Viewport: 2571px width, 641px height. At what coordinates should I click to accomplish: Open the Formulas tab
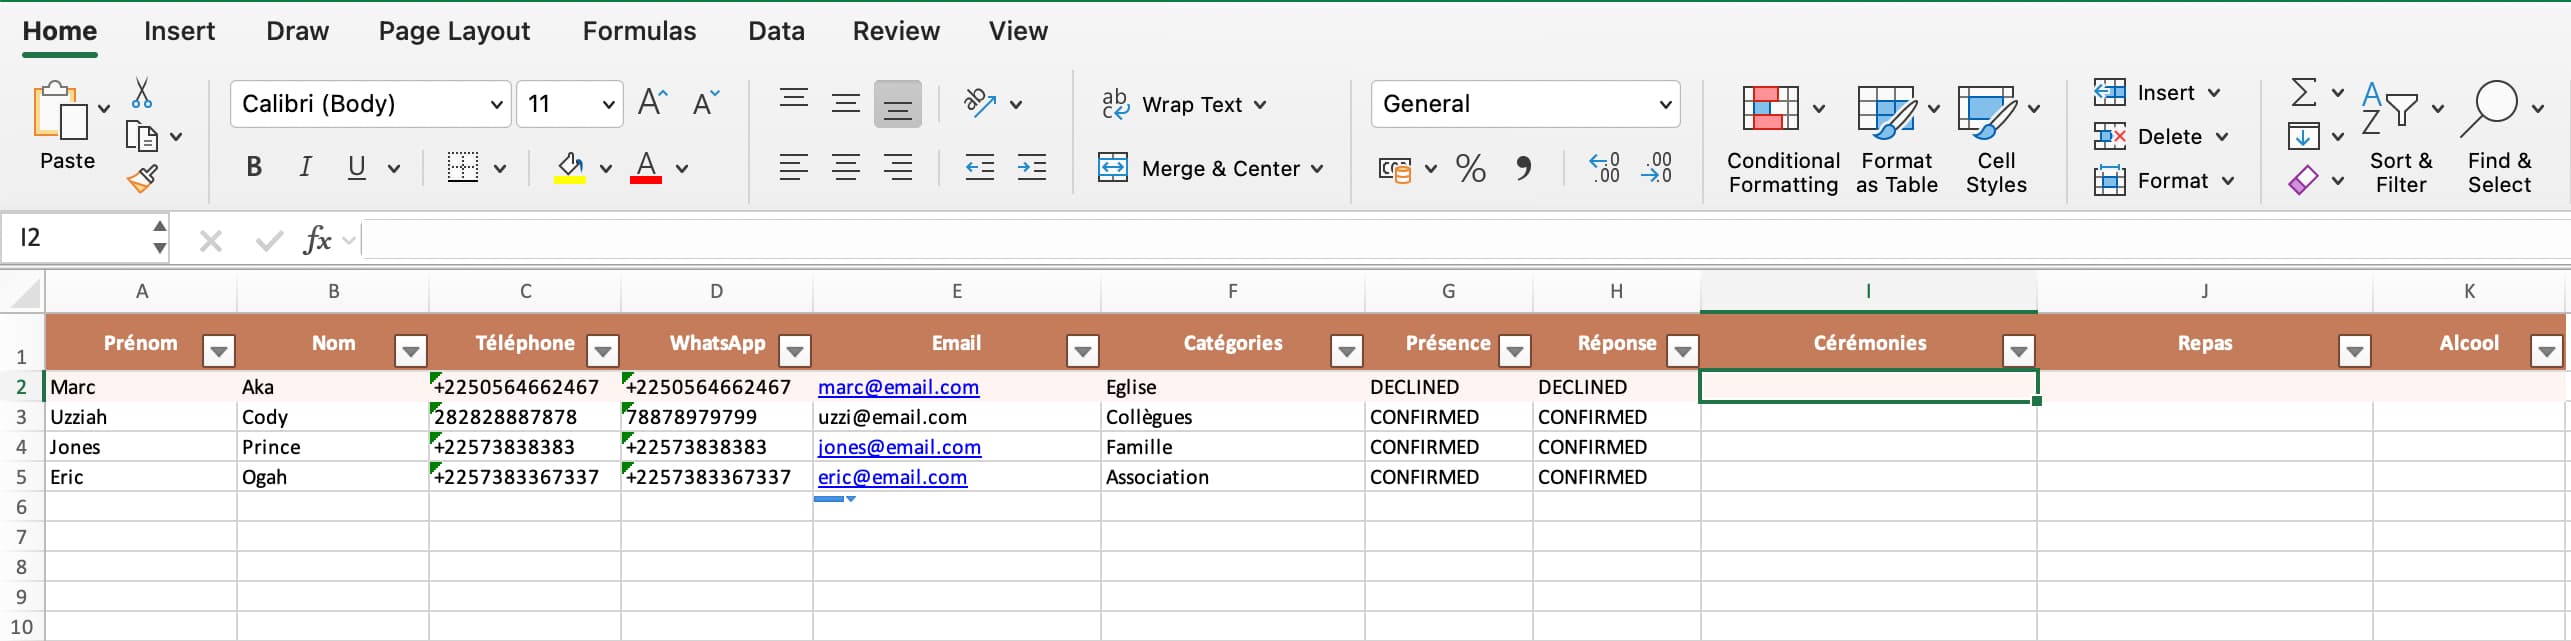639,31
